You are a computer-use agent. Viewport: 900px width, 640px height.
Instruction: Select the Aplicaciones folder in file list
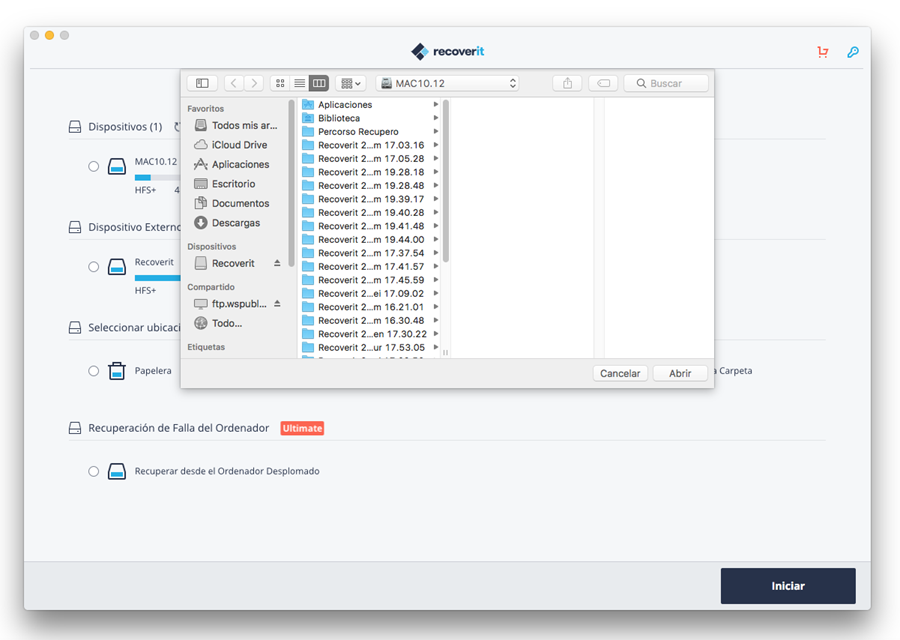tap(368, 104)
